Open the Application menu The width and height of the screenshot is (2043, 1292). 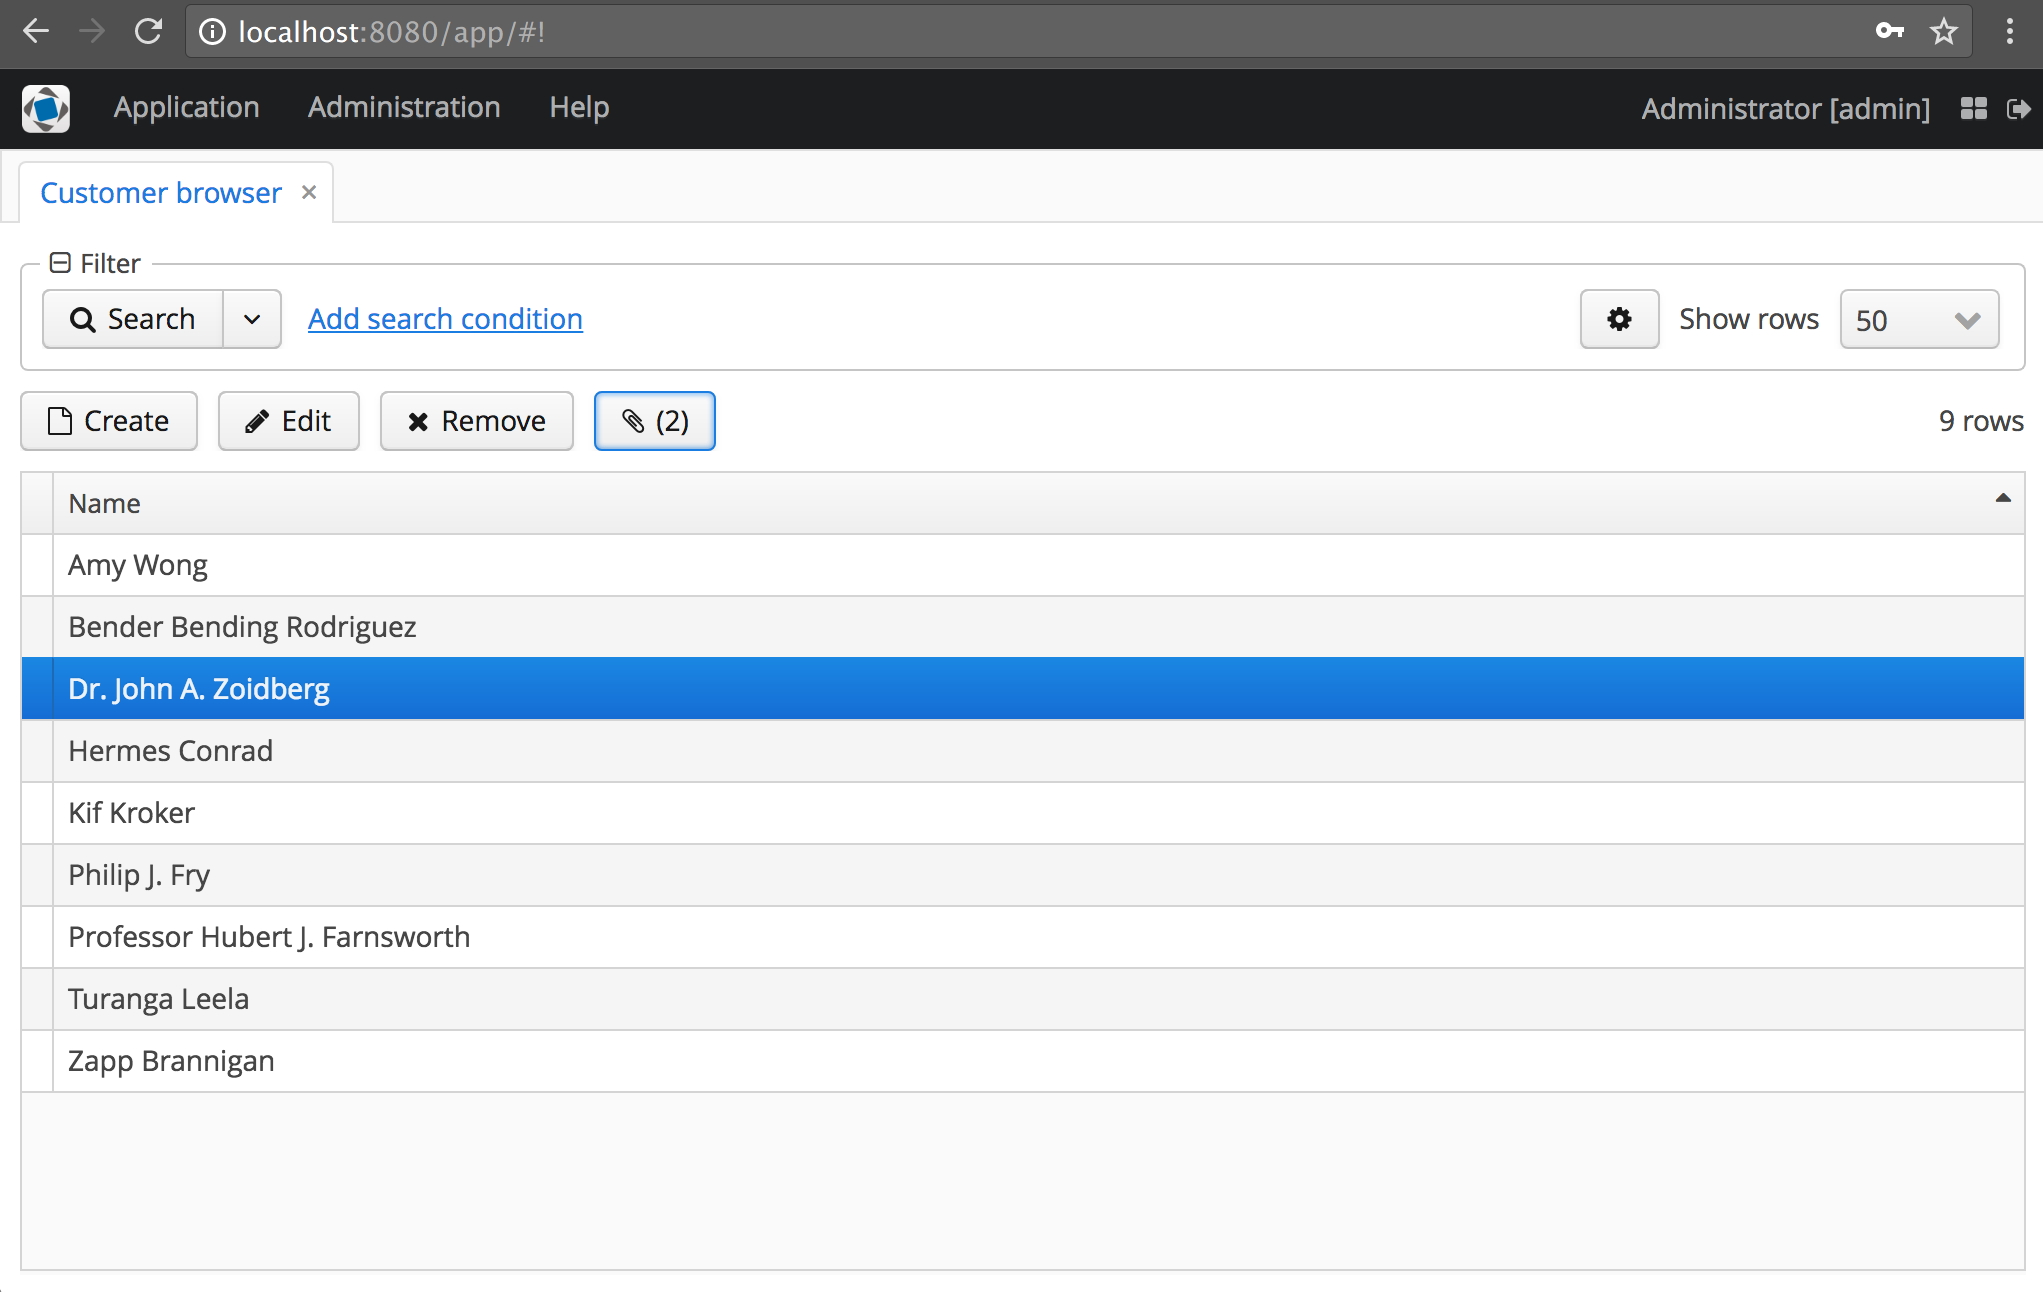[187, 107]
